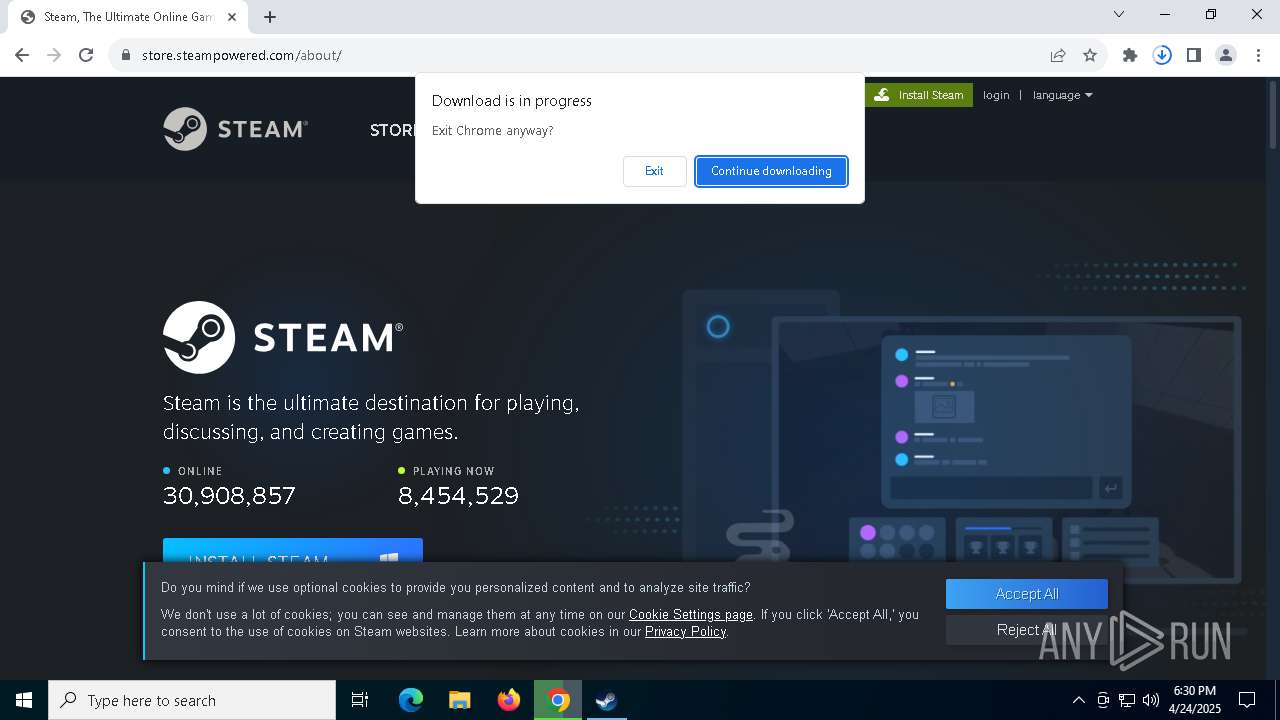The width and height of the screenshot is (1280, 720).
Task: Toggle Chrome side panel
Action: pos(1194,55)
